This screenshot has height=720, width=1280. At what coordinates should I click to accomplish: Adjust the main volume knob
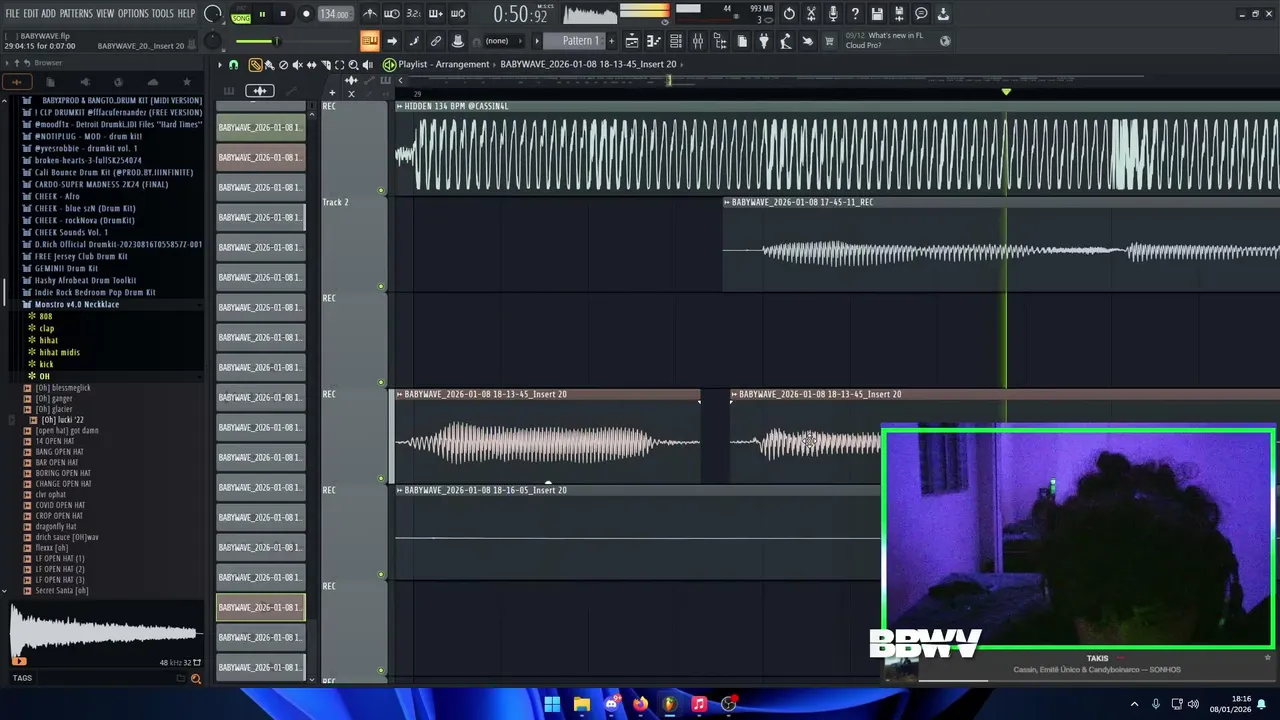[x=213, y=14]
